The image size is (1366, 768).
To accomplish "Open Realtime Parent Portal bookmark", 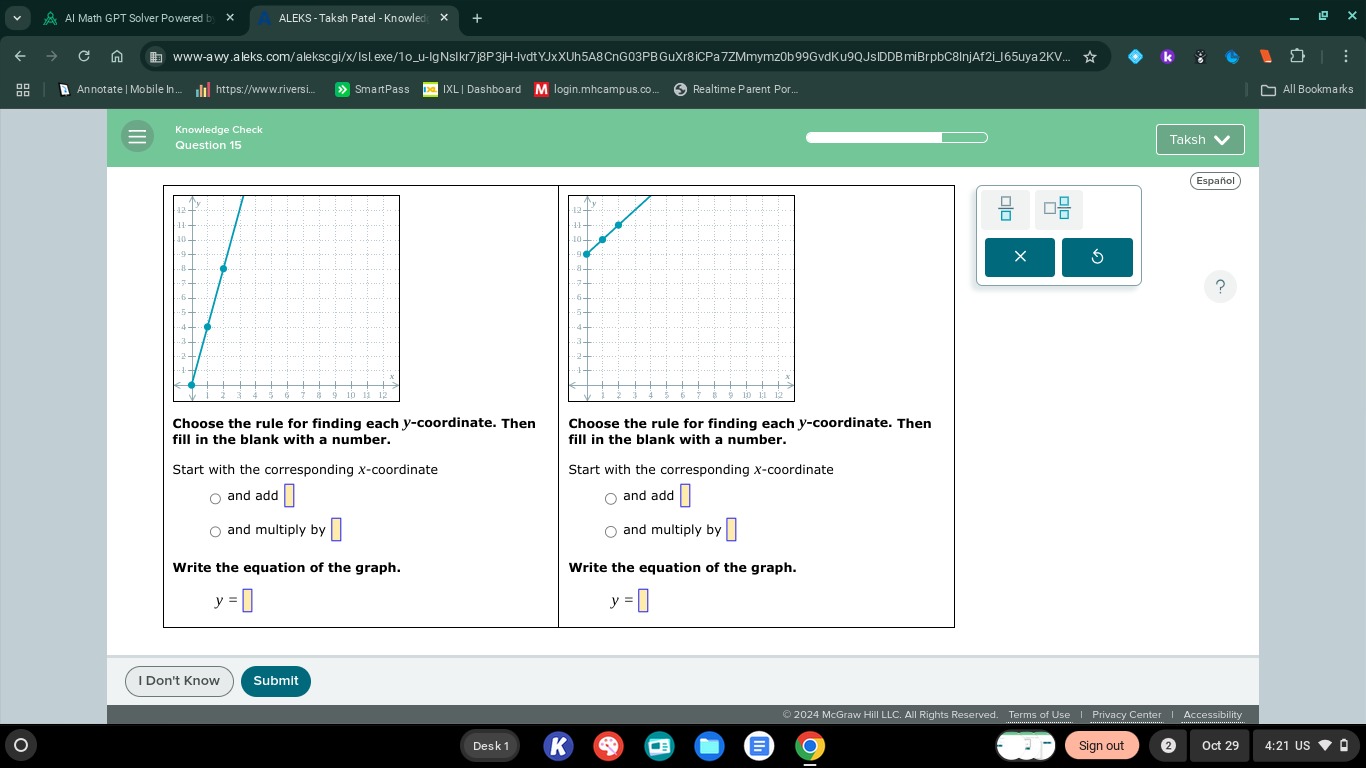I will coord(736,89).
